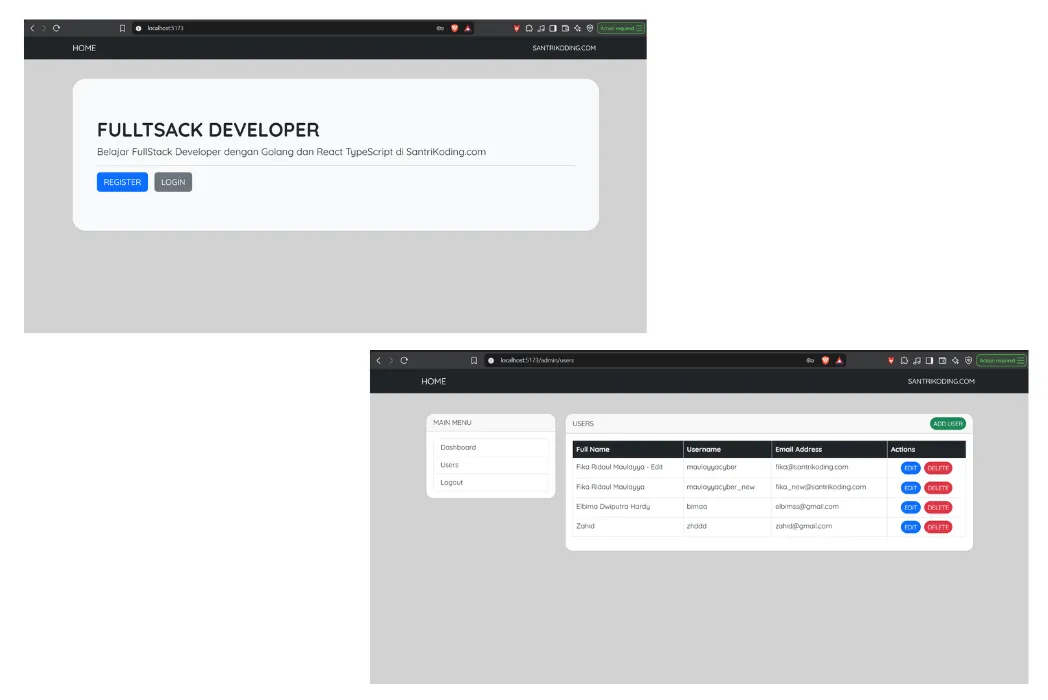Open site info in admin users window address bar
The height and width of the screenshot is (700, 1048).
[x=491, y=360]
